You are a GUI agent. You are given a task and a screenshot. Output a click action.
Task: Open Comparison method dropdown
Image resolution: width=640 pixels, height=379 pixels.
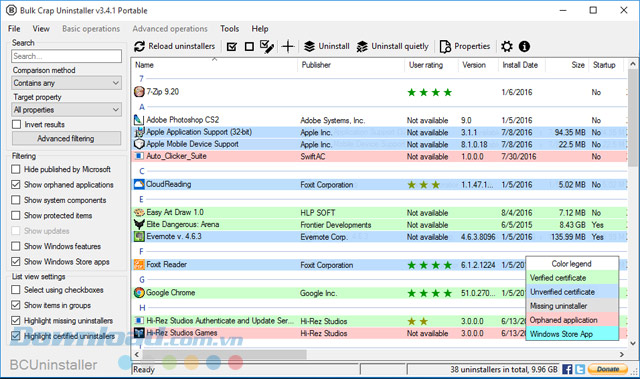click(x=67, y=83)
